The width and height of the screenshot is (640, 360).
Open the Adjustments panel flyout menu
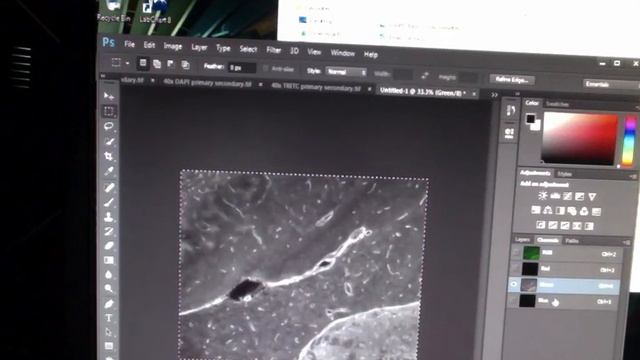coord(632,176)
